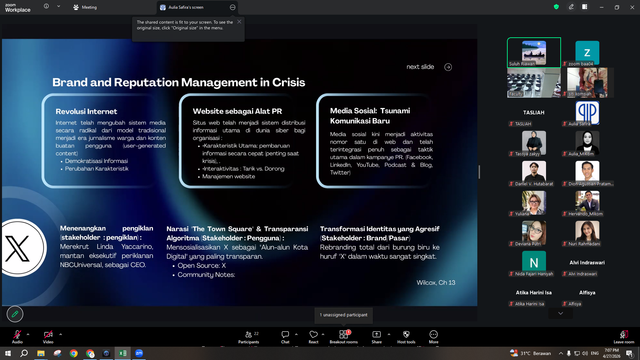Click the green annotate pencil button
The width and height of the screenshot is (640, 360).
click(x=15, y=314)
